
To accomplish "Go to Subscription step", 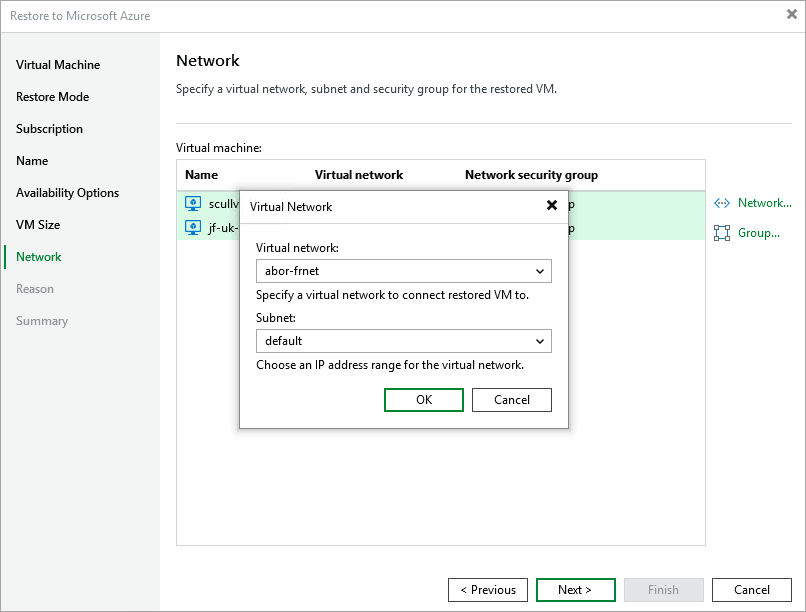I will [x=49, y=128].
